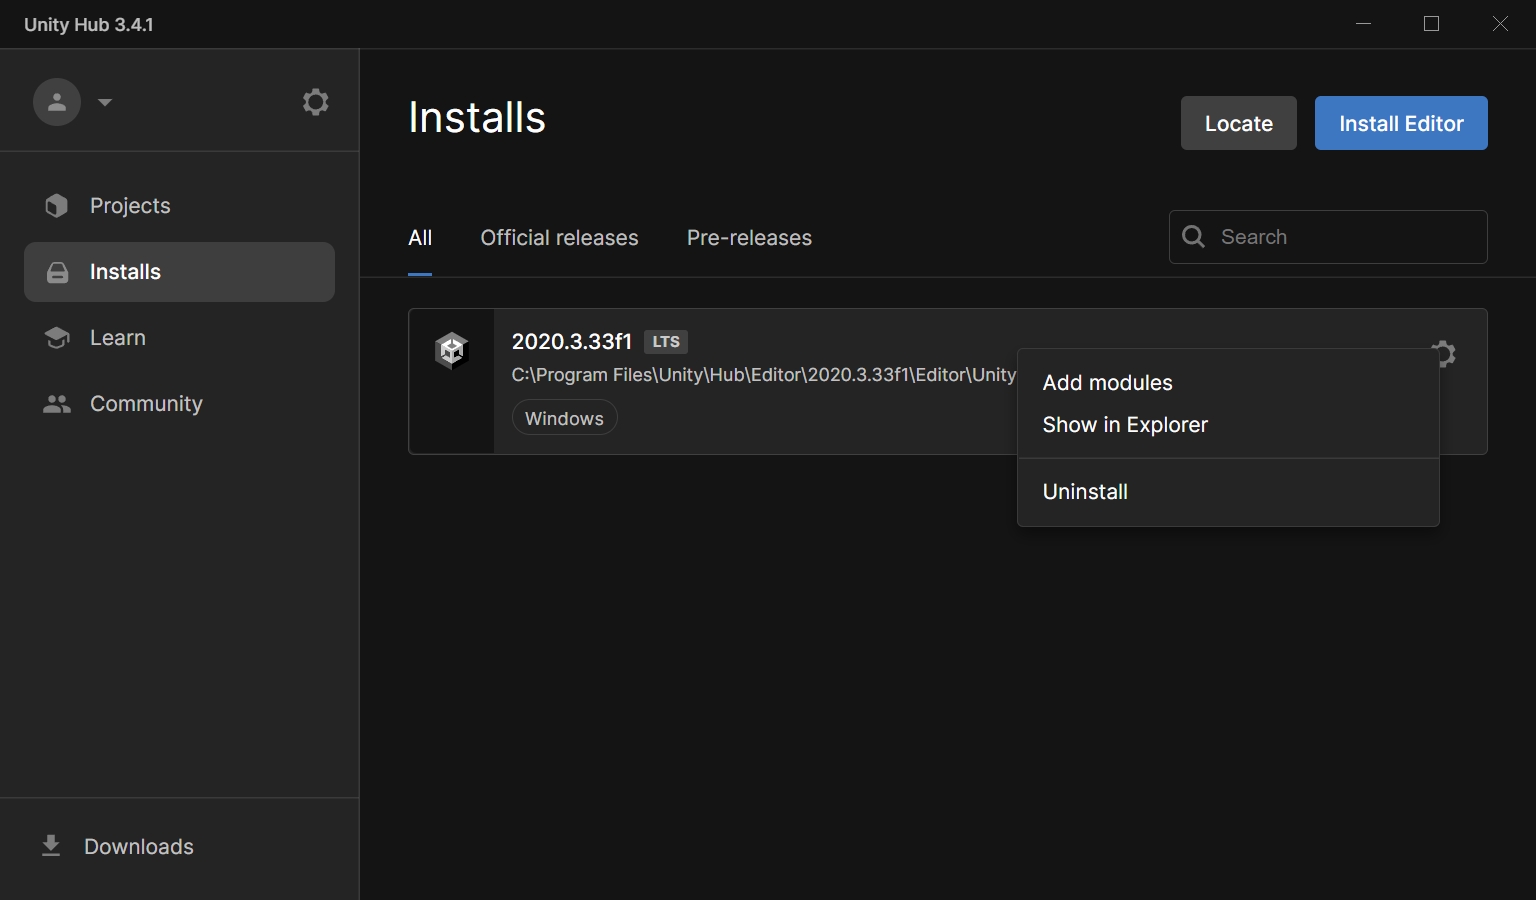Screen dimensions: 1536x900
Task: Click the search magnifier icon
Action: click(1193, 237)
